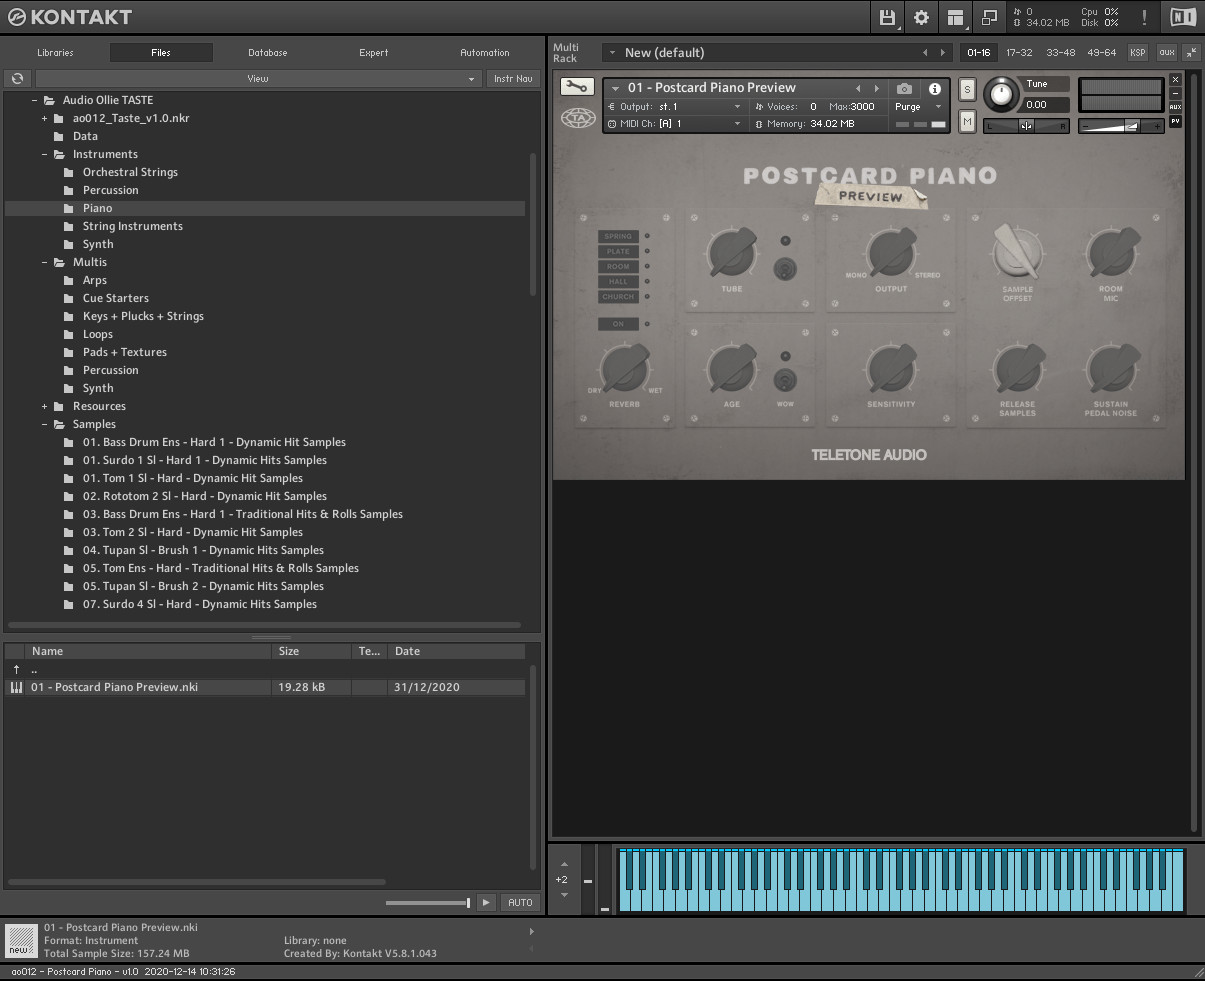Click the Postcard Piano .nki file icon
The height and width of the screenshot is (981, 1205).
click(16, 687)
